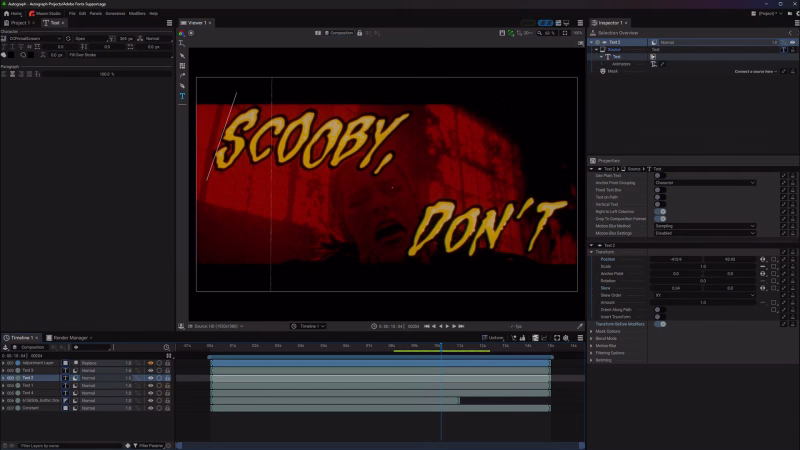Screen dimensions: 800x450
Task: Click the Text 3 layer type icon
Action: [x=65, y=370]
